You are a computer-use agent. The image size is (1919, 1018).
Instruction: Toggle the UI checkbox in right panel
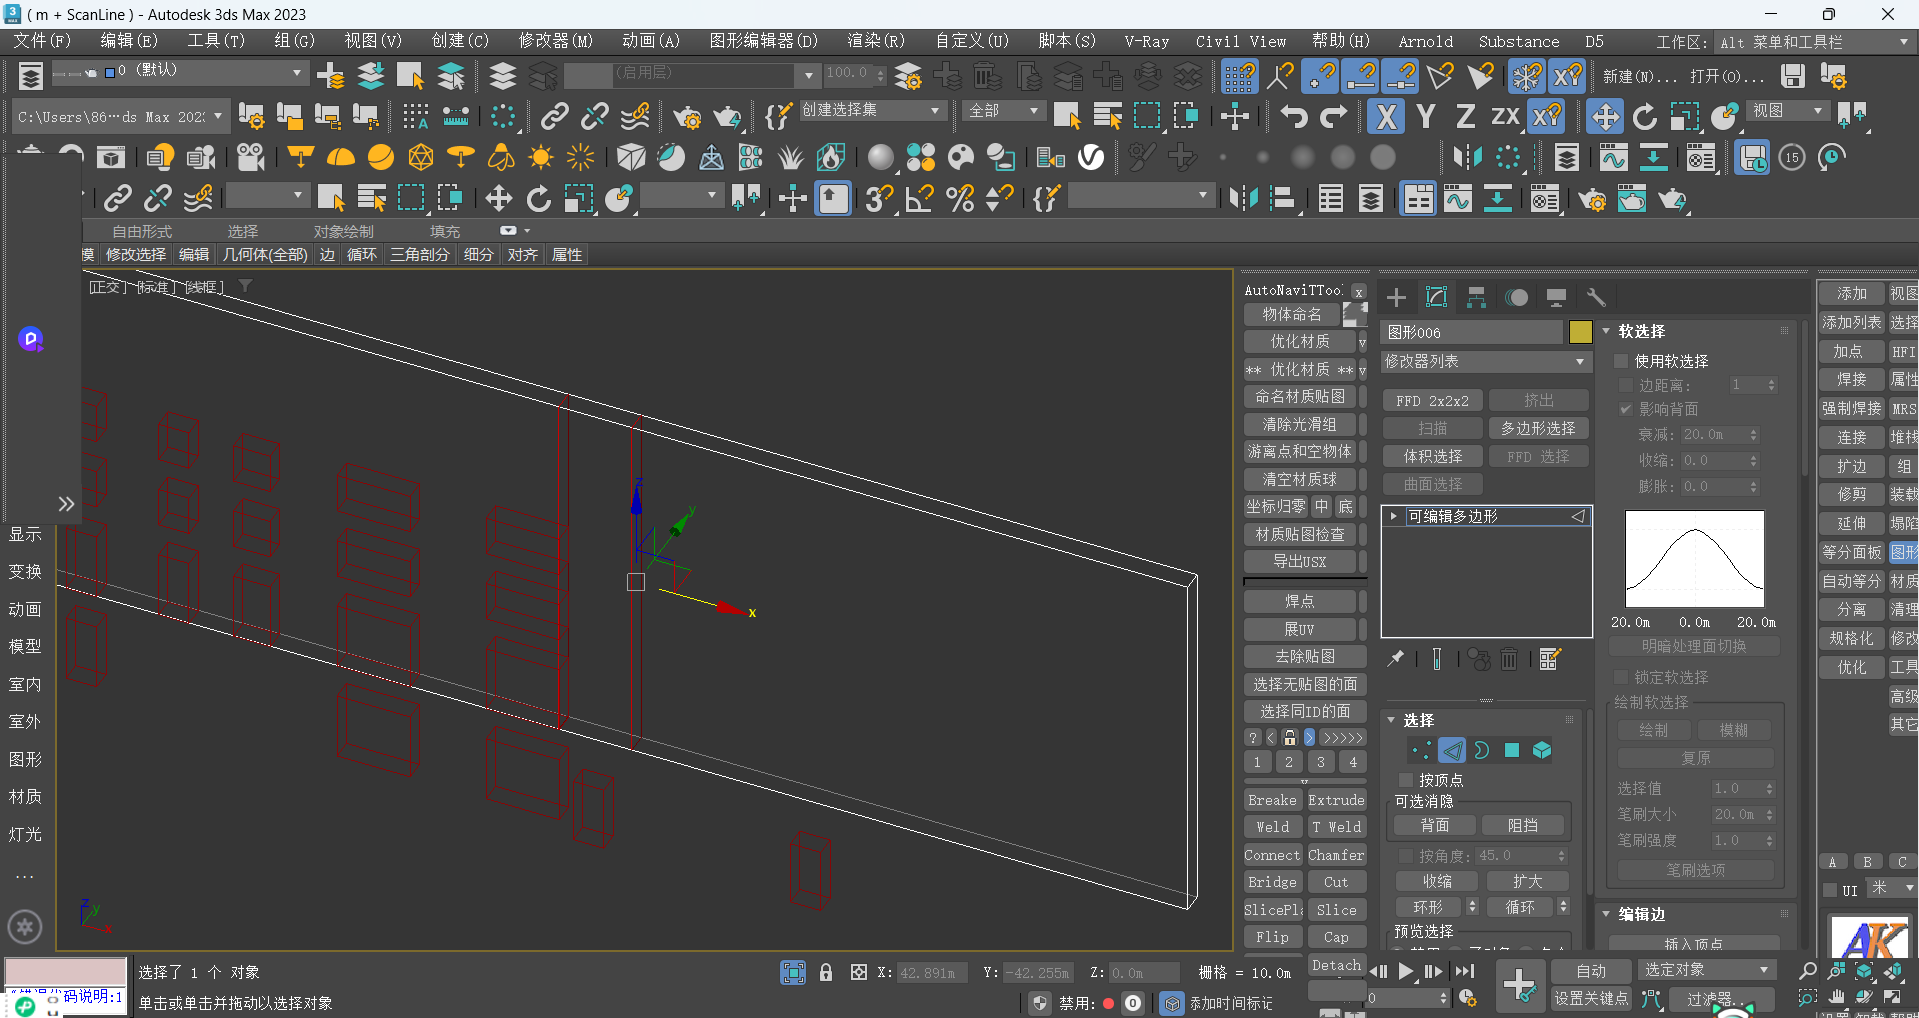tap(1830, 890)
